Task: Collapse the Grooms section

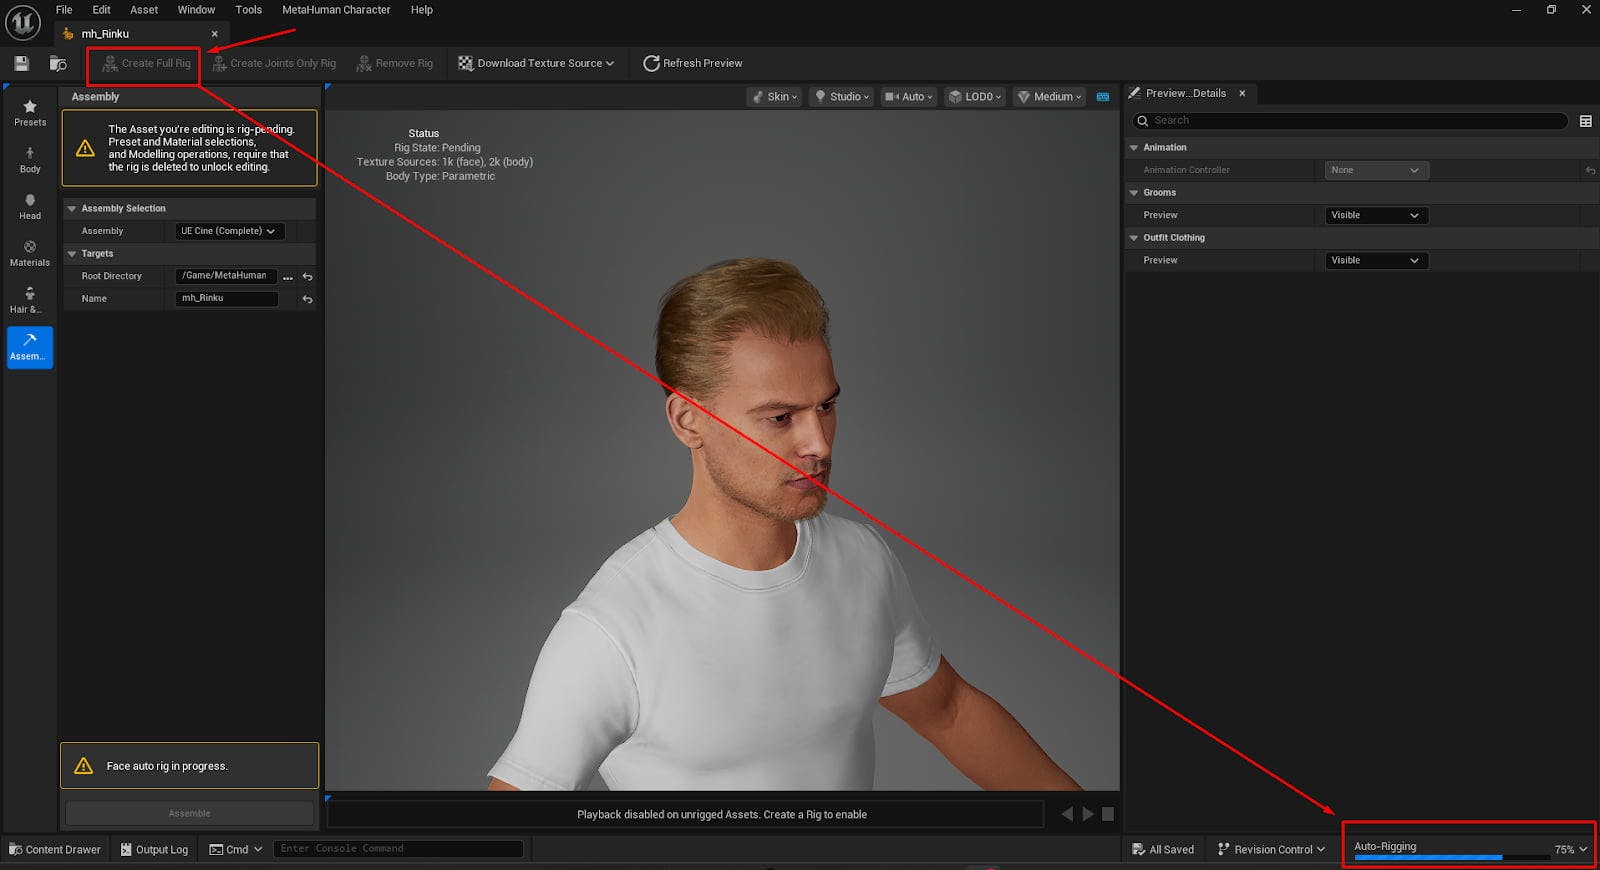Action: tap(1134, 193)
